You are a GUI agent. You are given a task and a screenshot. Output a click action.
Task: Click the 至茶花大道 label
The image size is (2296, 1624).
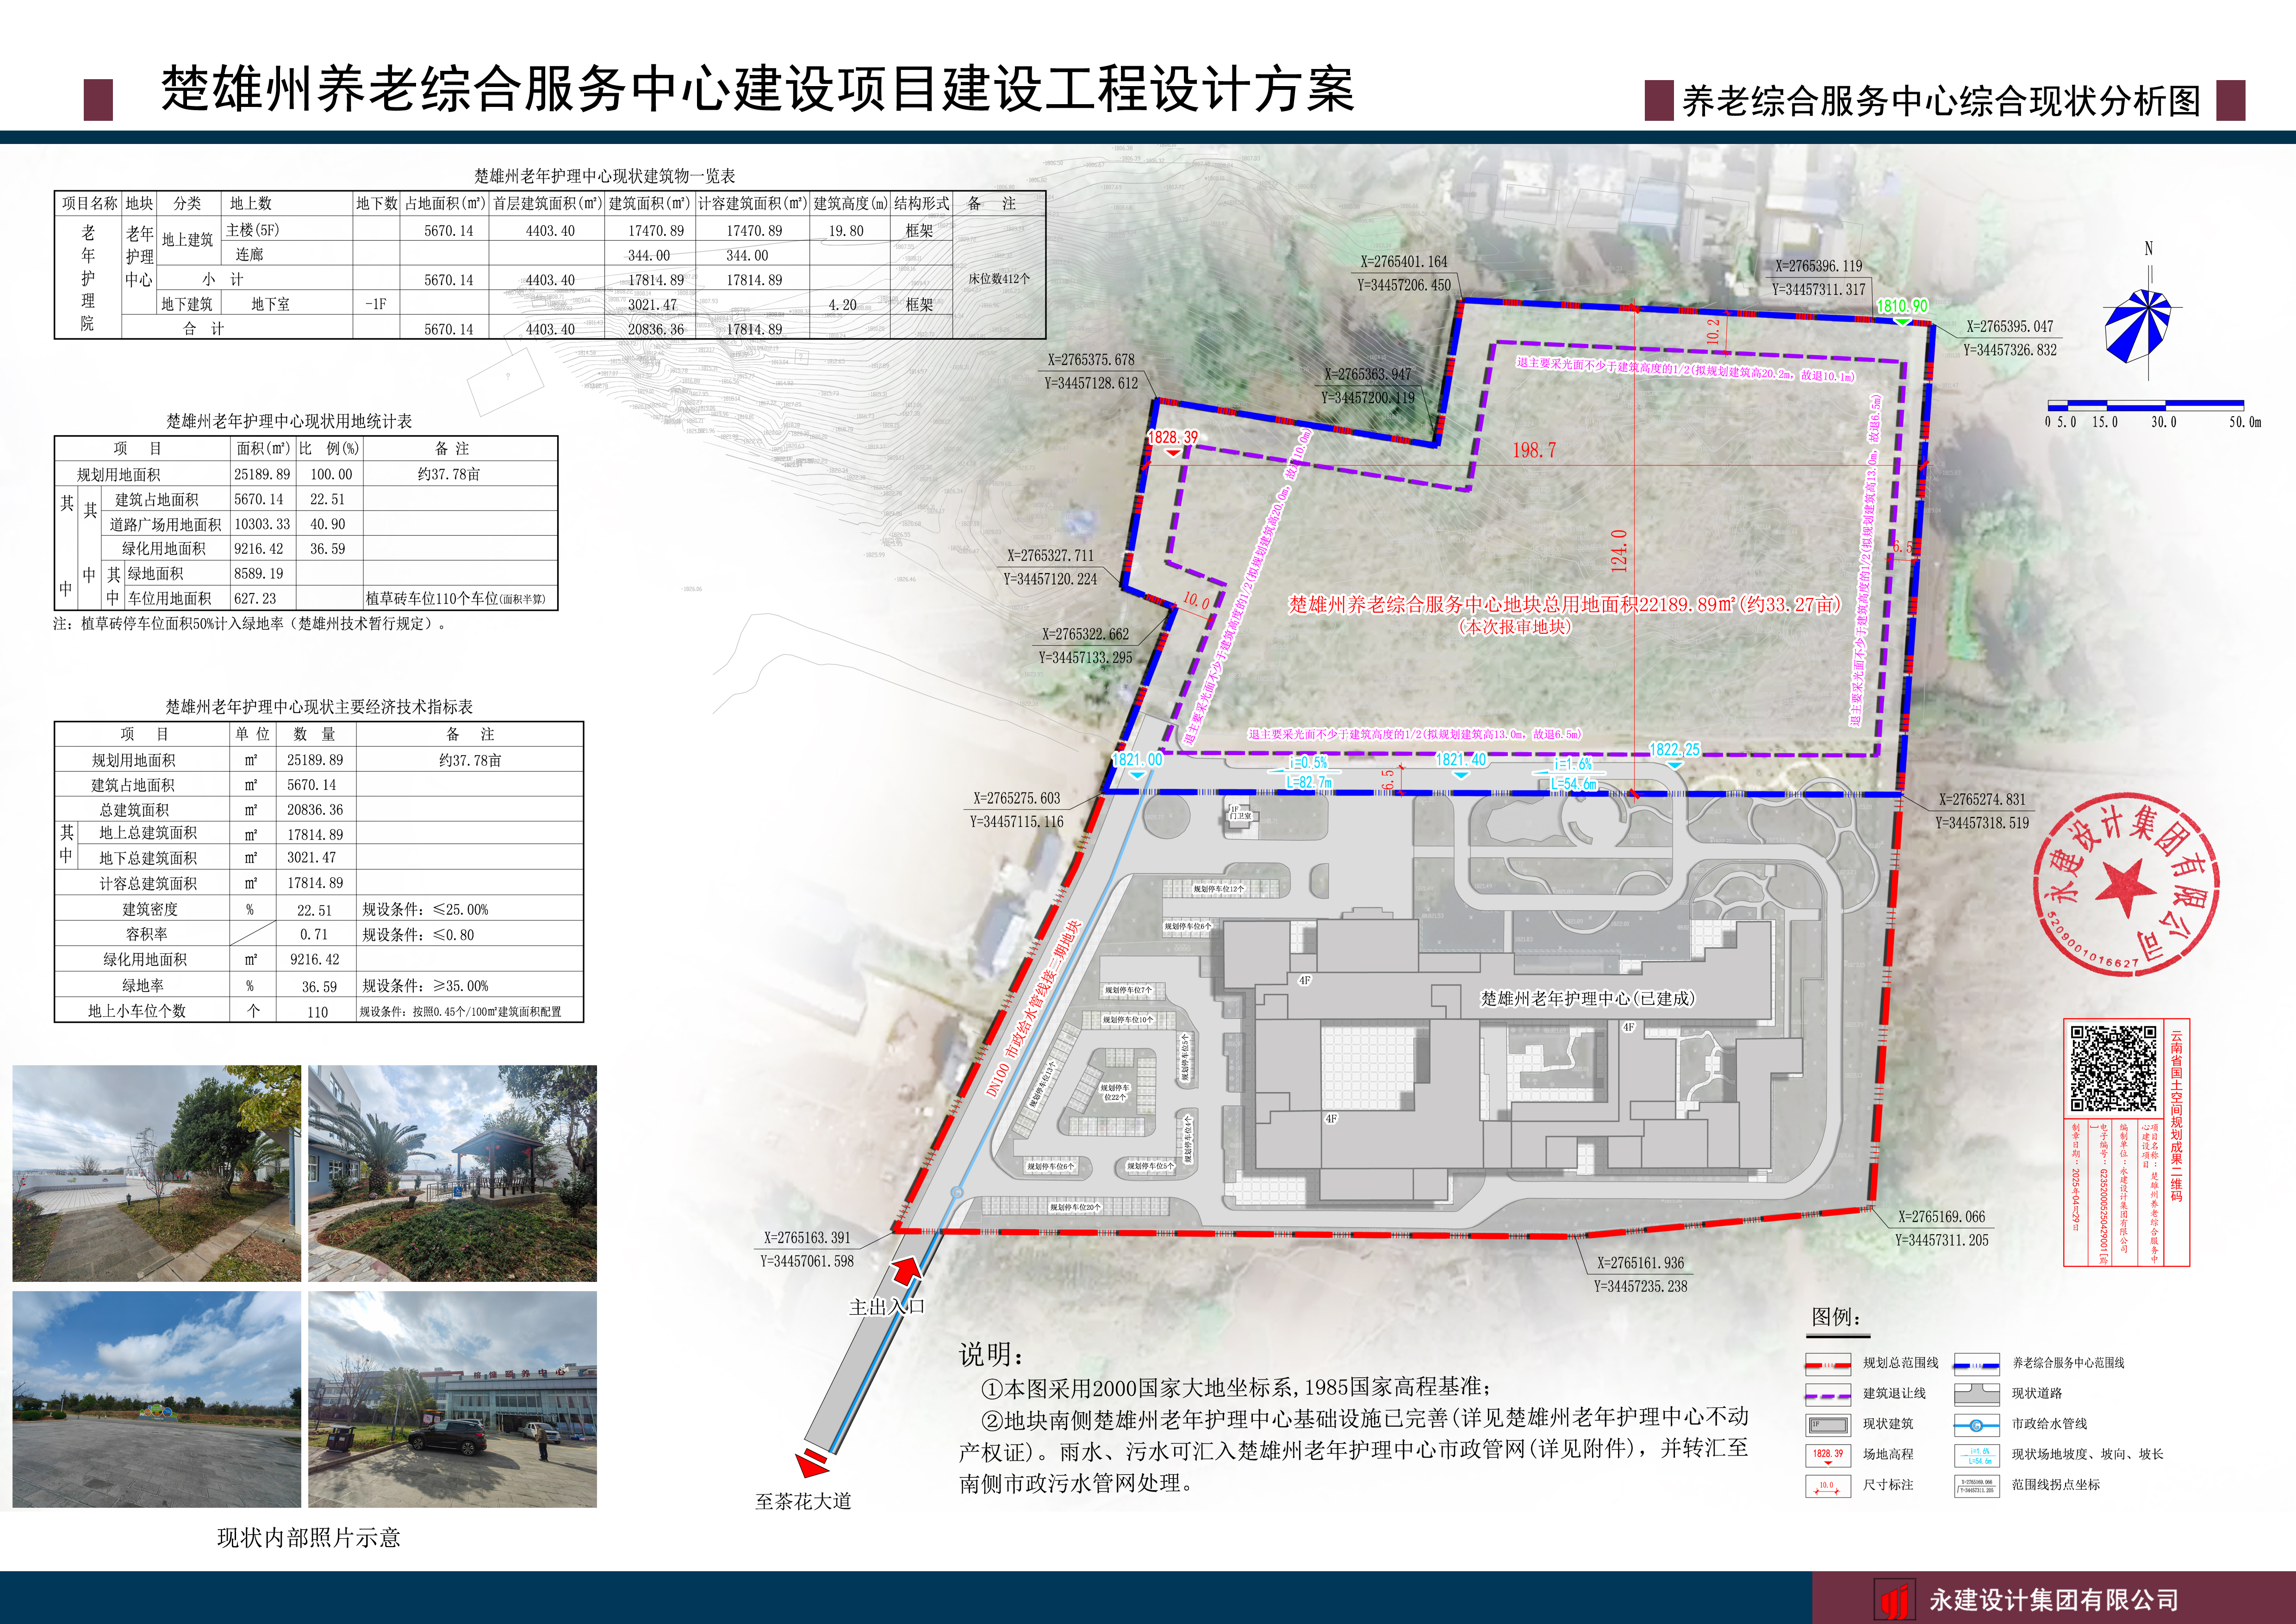(x=803, y=1502)
